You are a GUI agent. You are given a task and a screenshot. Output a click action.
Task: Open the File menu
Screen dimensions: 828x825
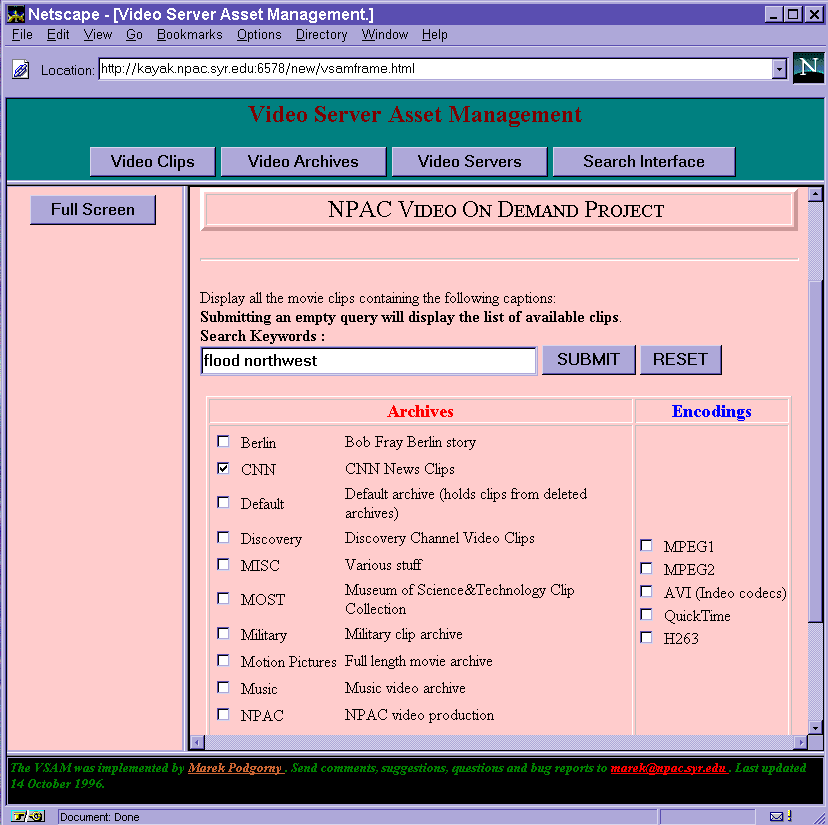coord(22,35)
